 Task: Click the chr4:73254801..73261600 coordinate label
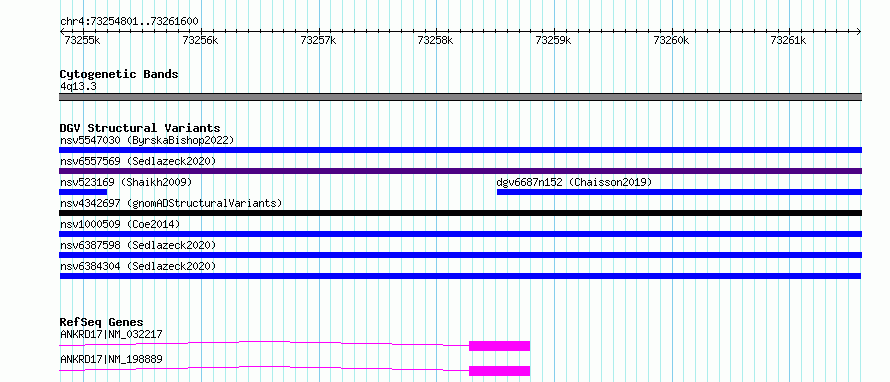(x=129, y=22)
